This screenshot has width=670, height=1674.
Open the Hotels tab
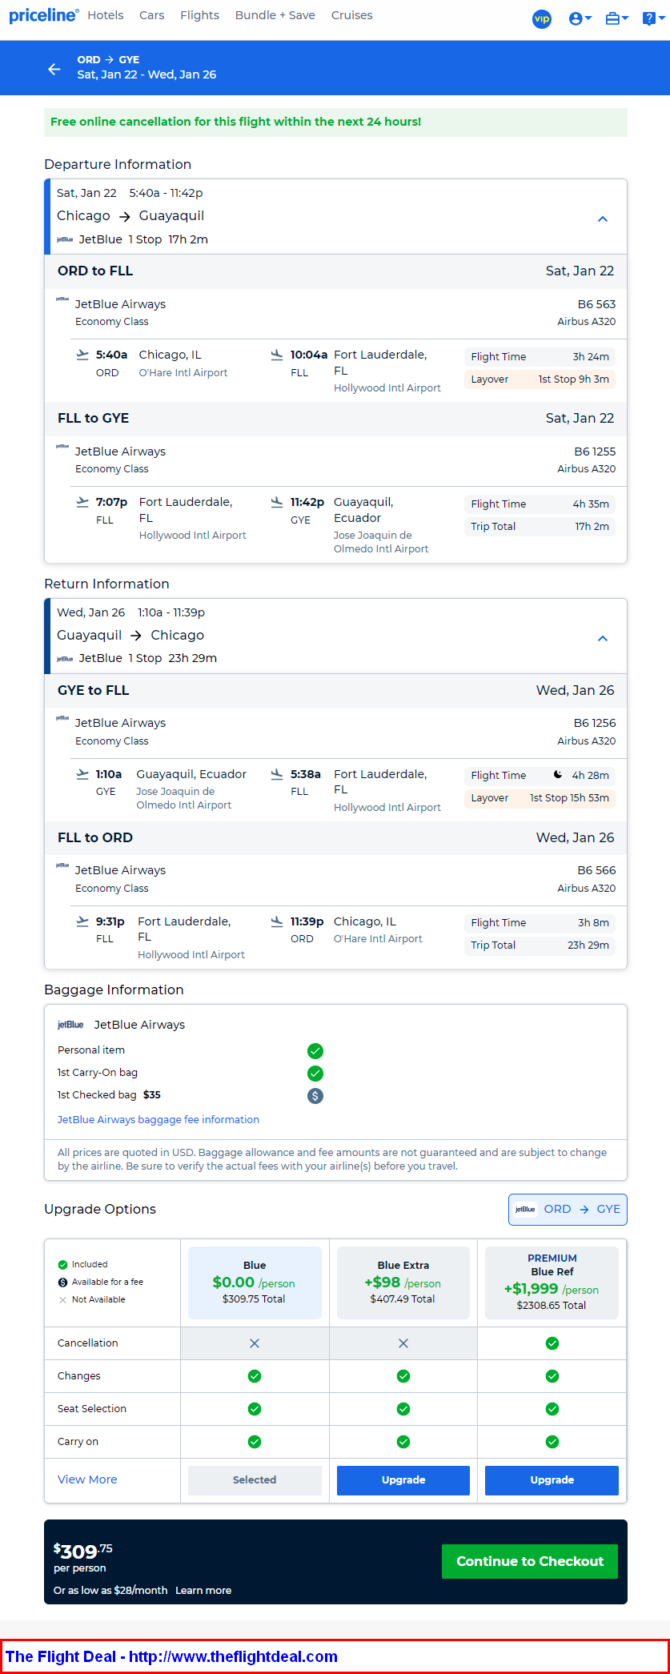(x=105, y=15)
